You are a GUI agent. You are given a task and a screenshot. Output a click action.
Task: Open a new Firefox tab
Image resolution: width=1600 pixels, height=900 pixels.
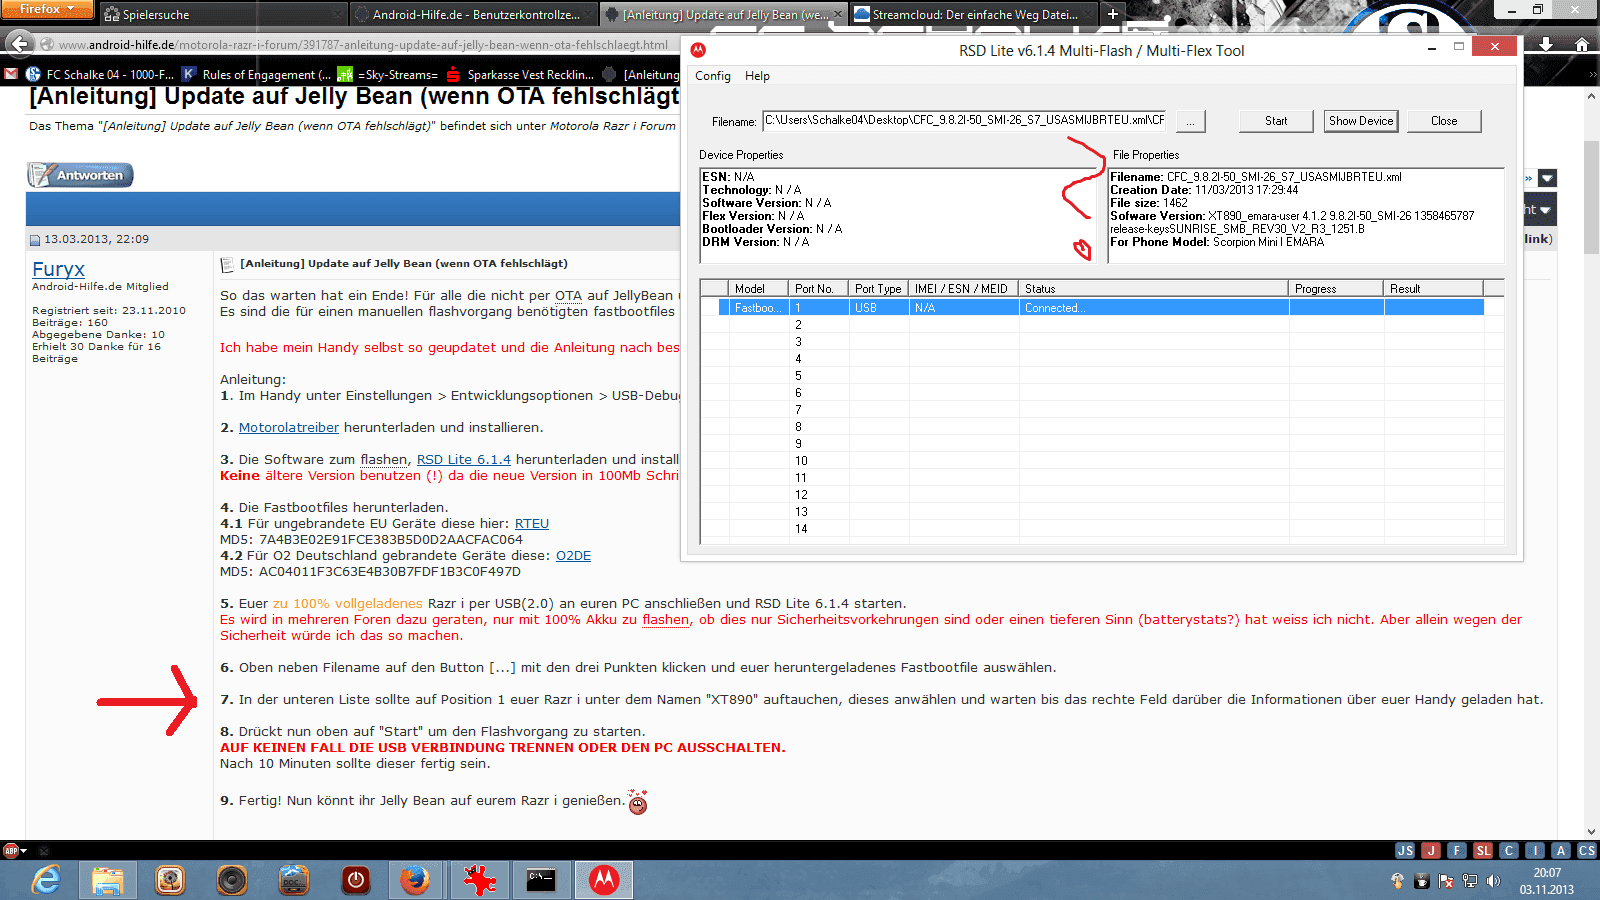coord(1112,14)
